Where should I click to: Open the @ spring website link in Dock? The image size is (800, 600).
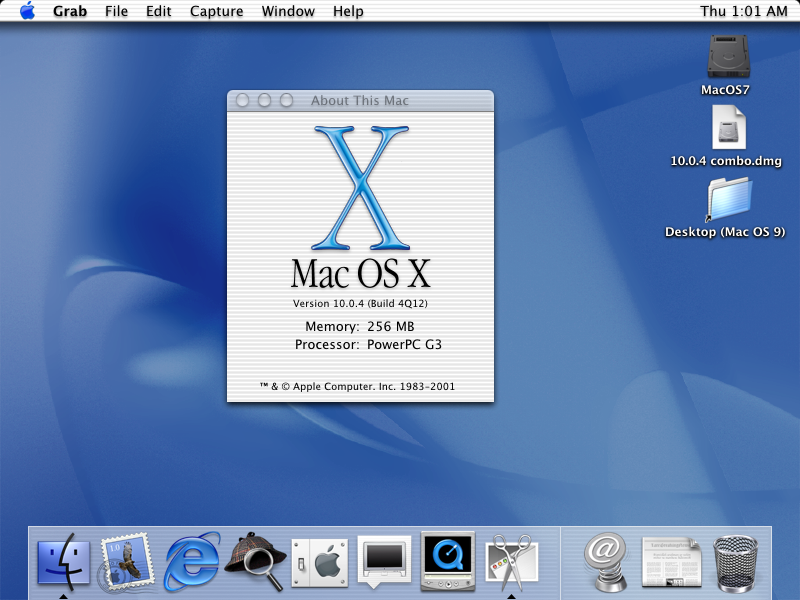(606, 561)
